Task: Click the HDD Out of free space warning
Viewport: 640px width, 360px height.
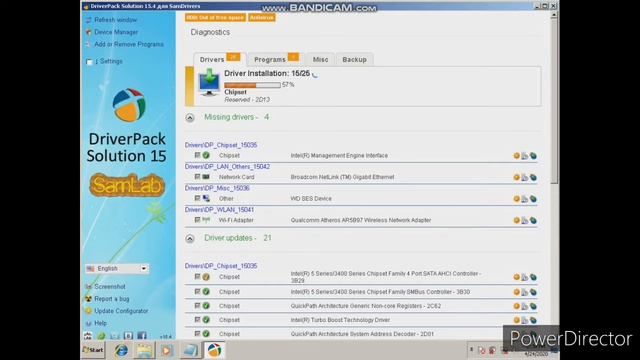Action: tap(215, 18)
